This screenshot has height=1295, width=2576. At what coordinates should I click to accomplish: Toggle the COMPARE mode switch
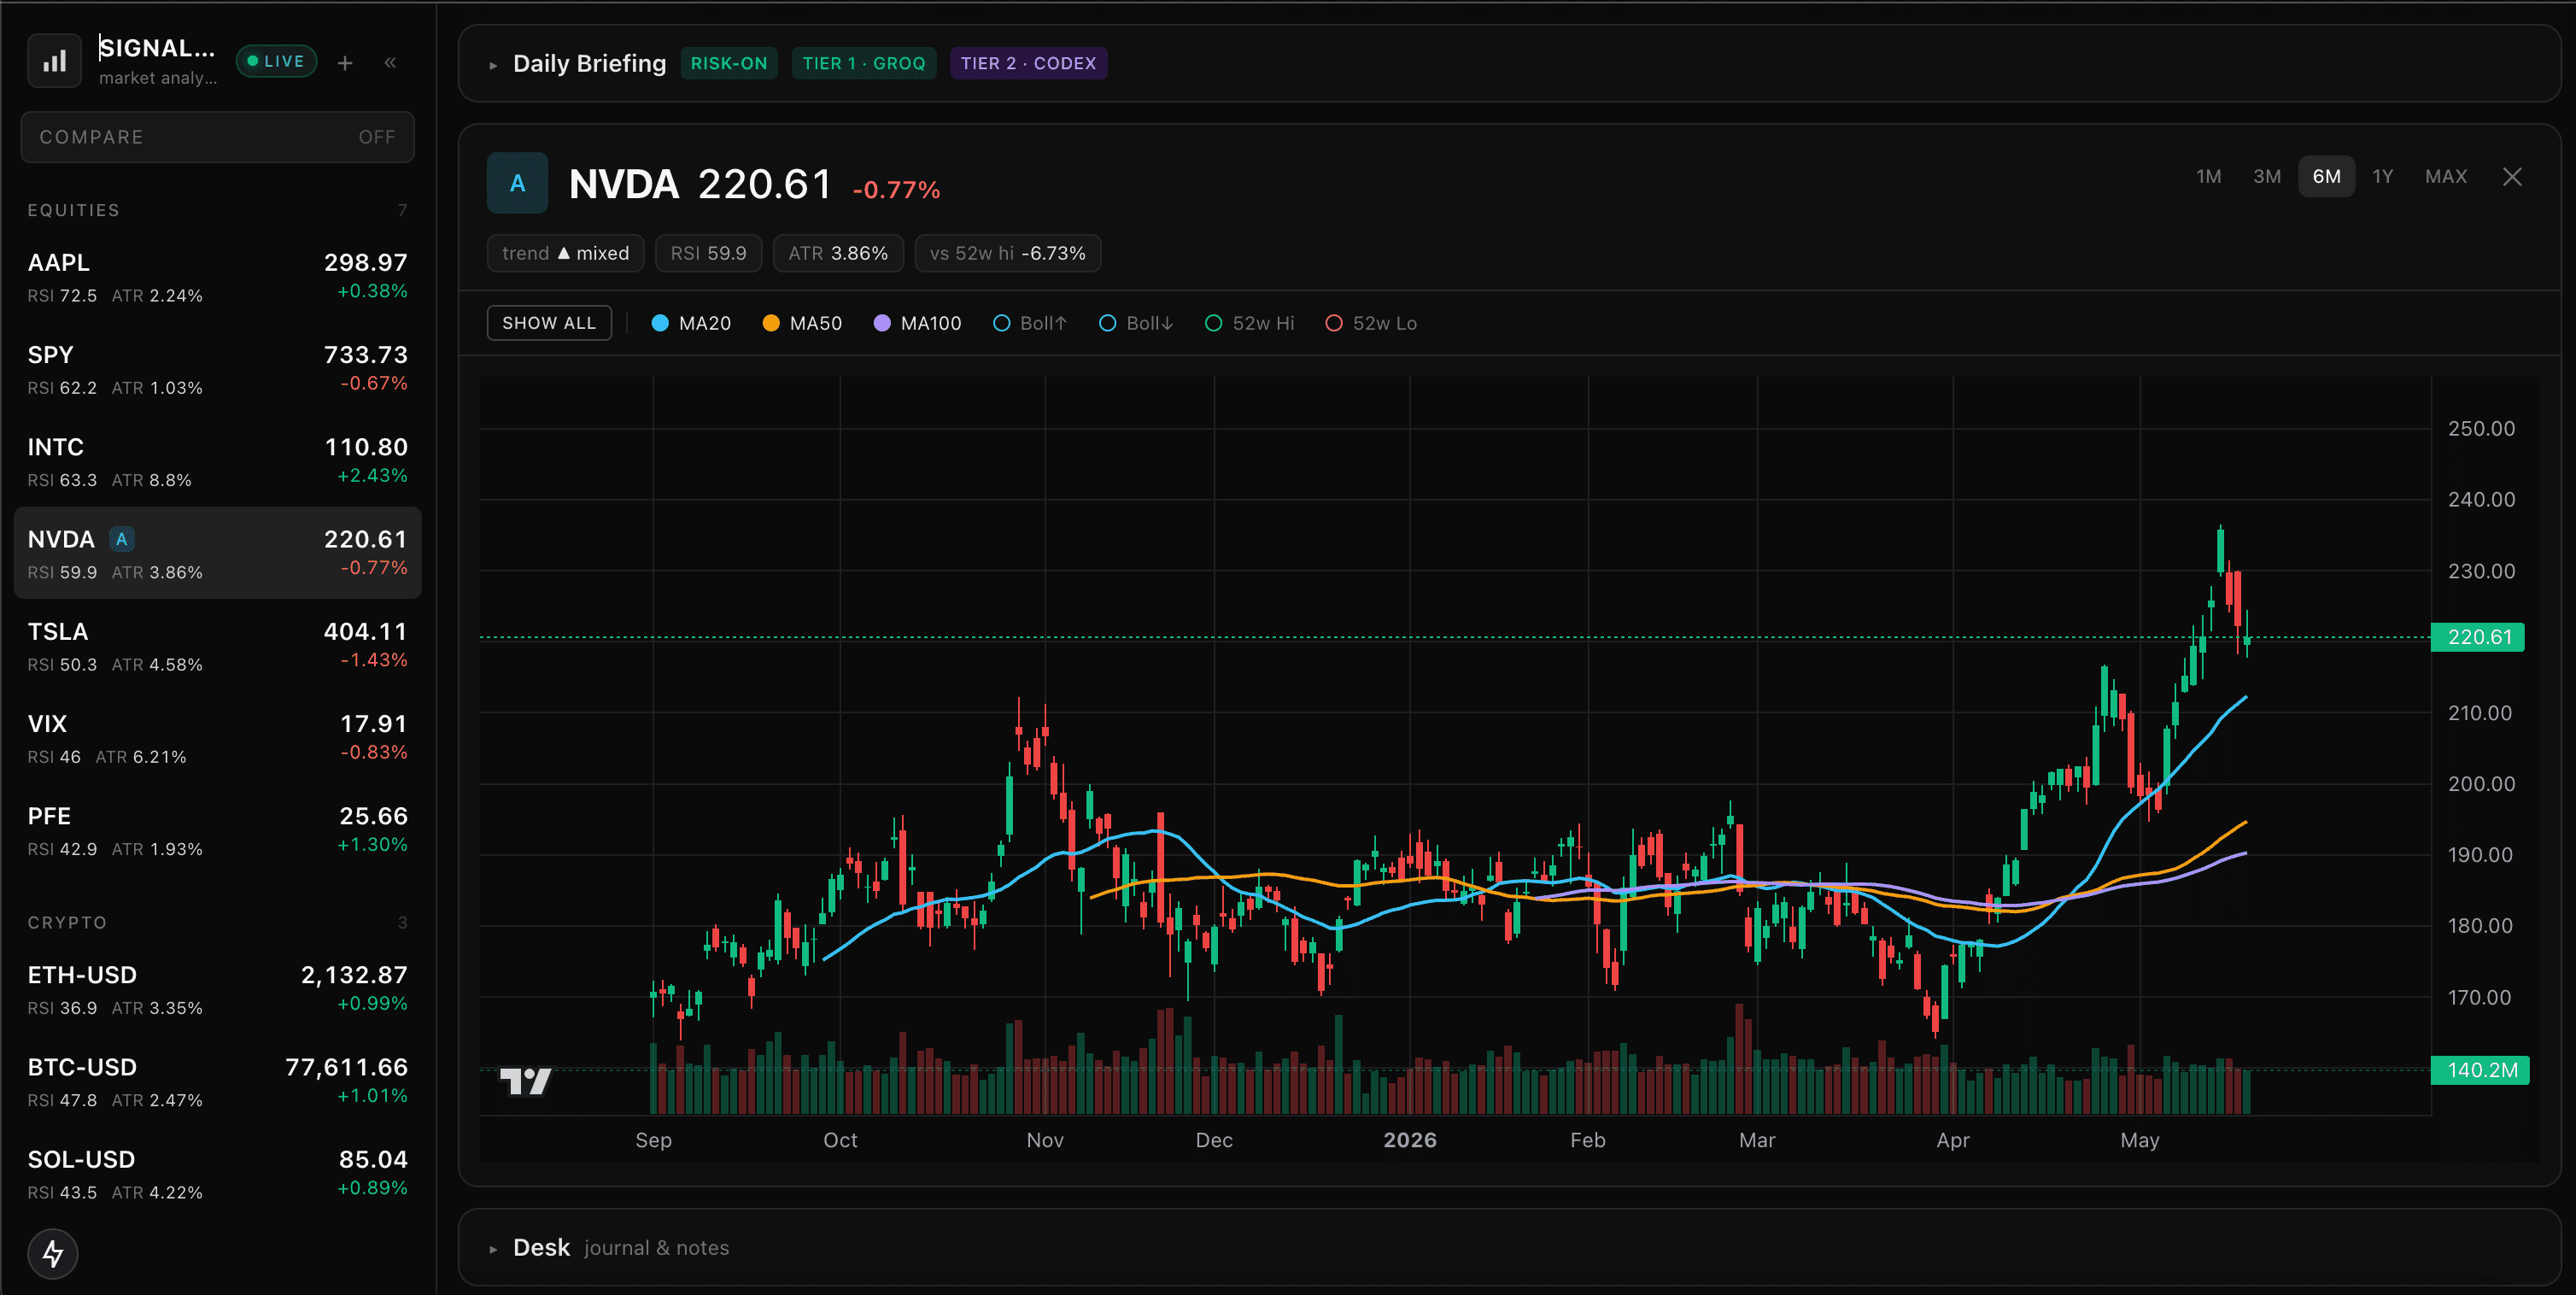coord(217,137)
